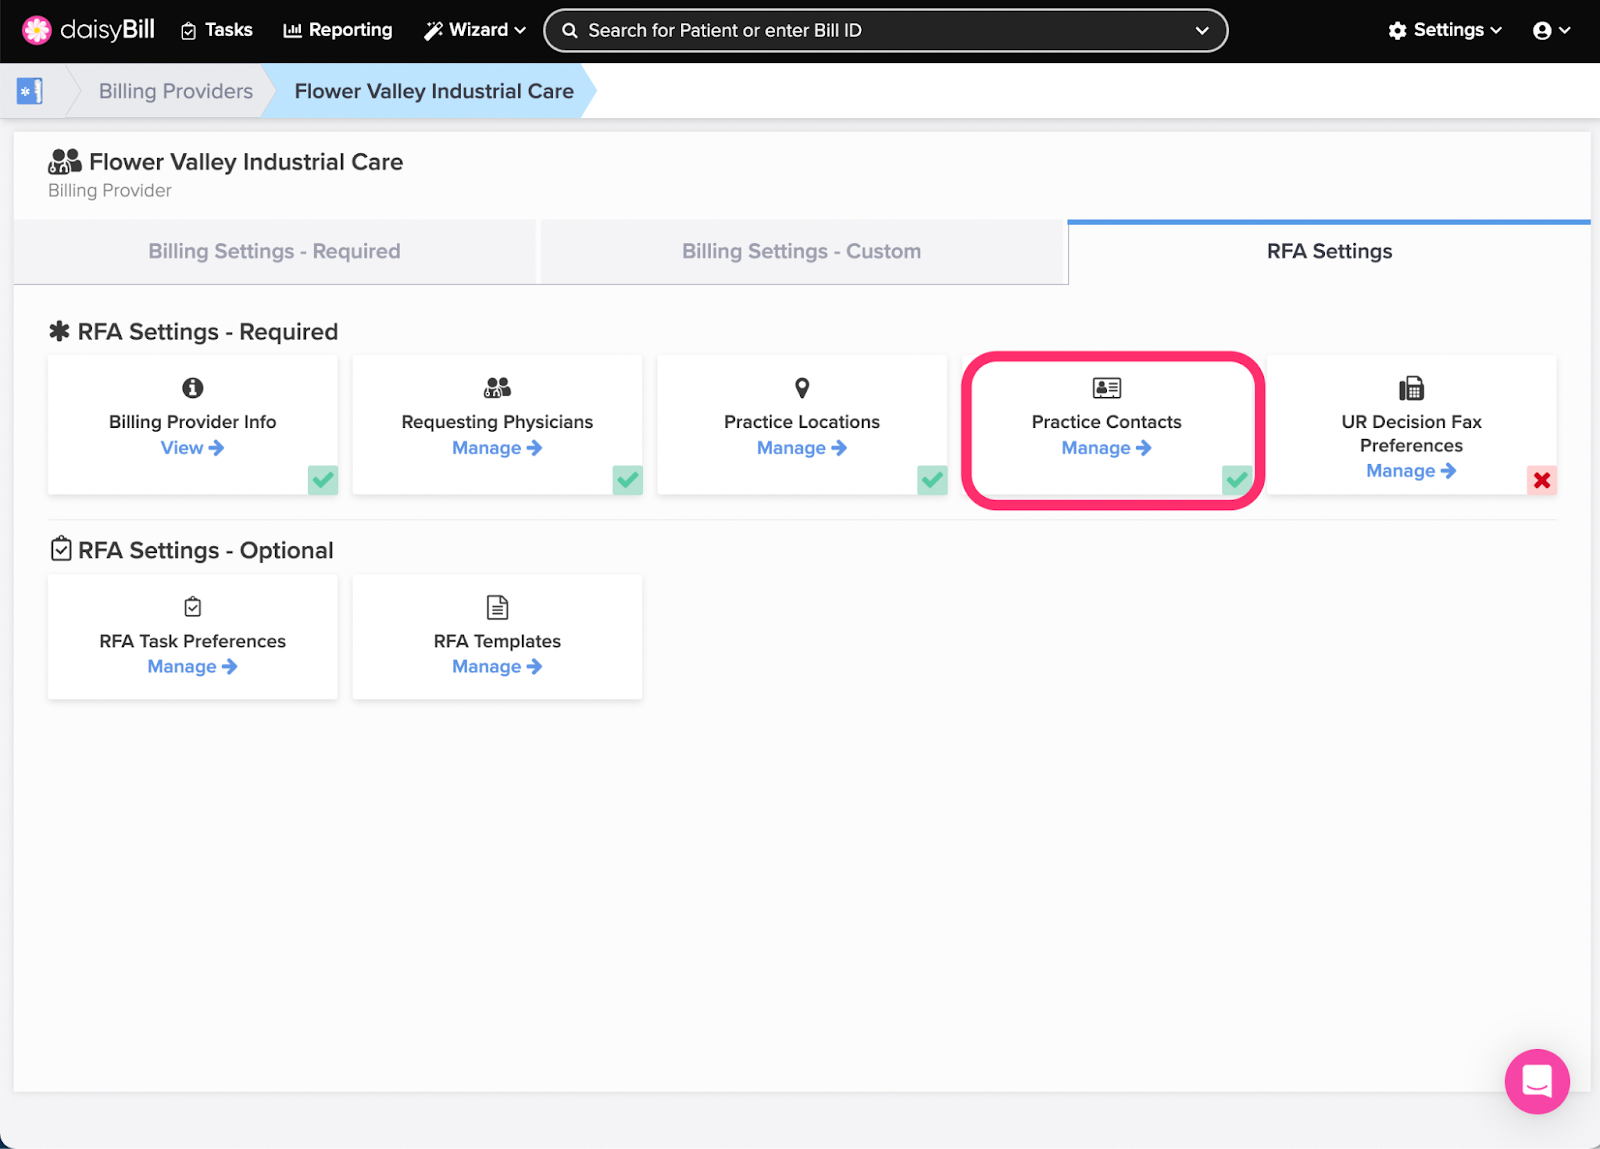Manage RFA Templates

pos(497,667)
